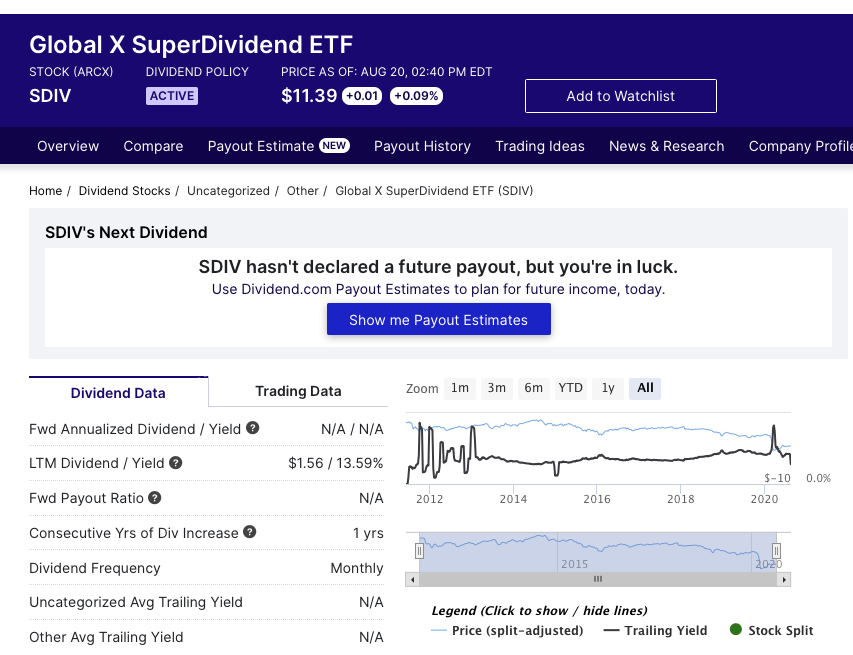Click the $11.39 price value
The height and width of the screenshot is (655, 853).
pyautogui.click(x=309, y=96)
